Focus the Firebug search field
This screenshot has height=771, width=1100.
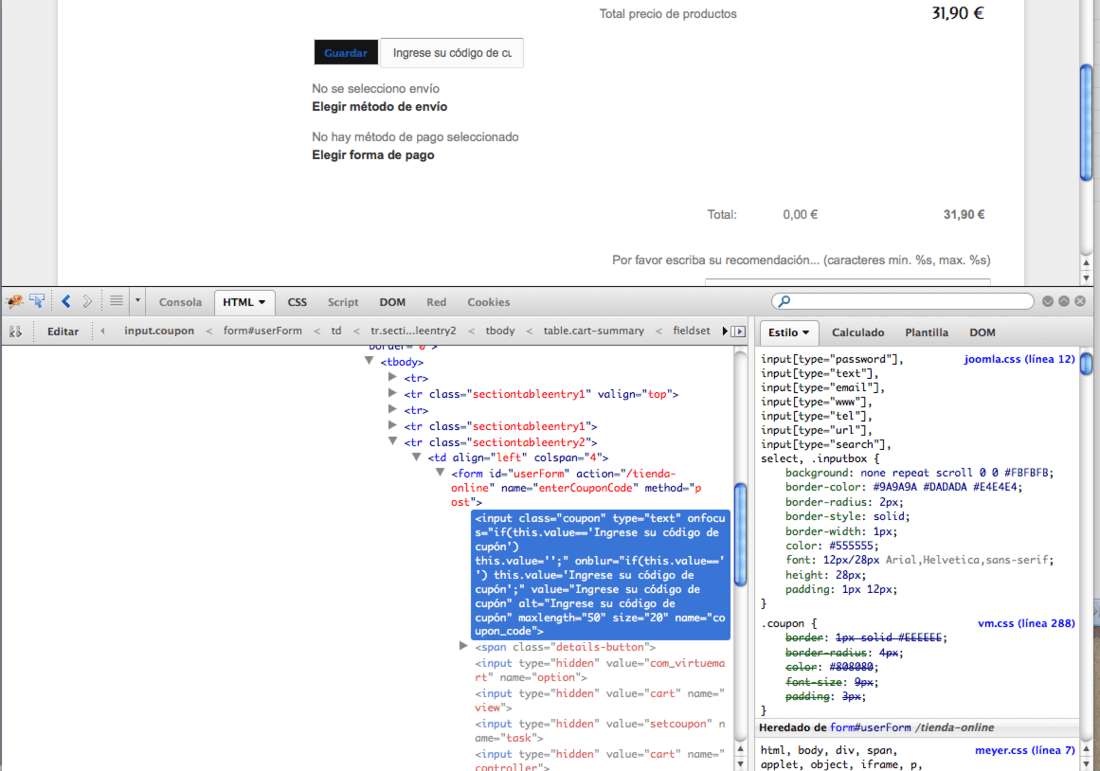903,301
